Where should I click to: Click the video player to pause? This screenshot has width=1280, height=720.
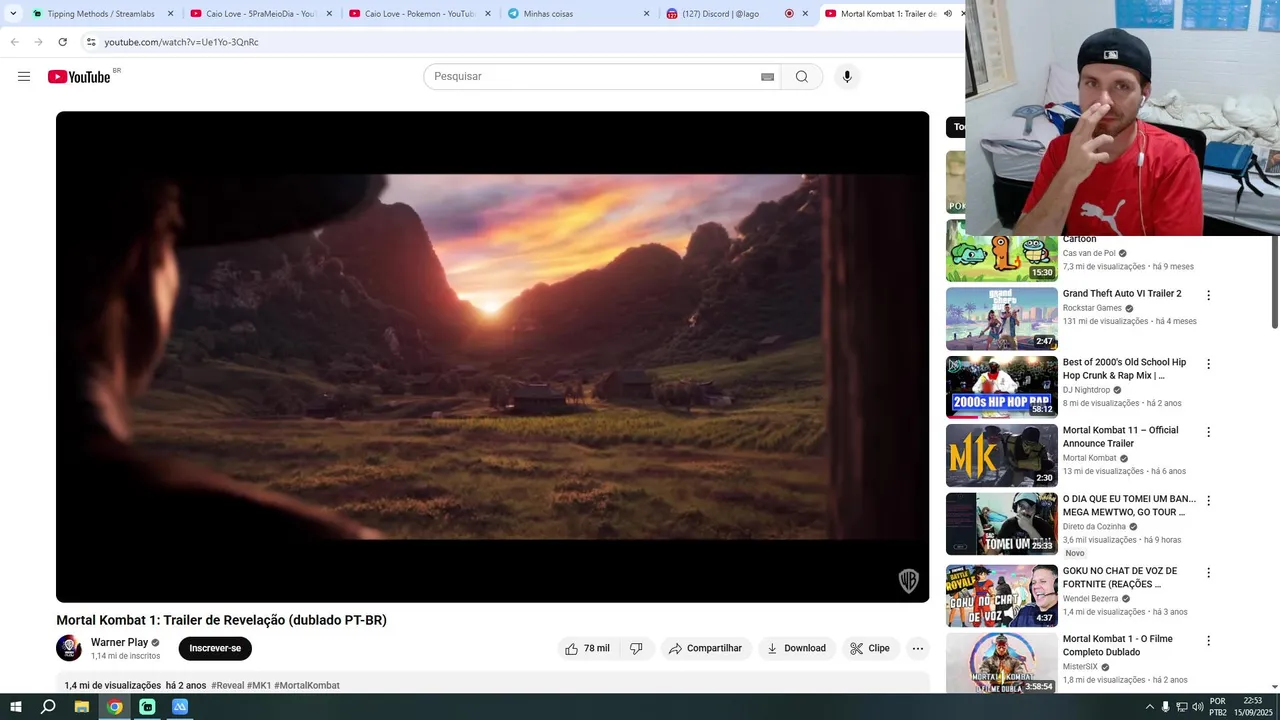[x=492, y=357]
